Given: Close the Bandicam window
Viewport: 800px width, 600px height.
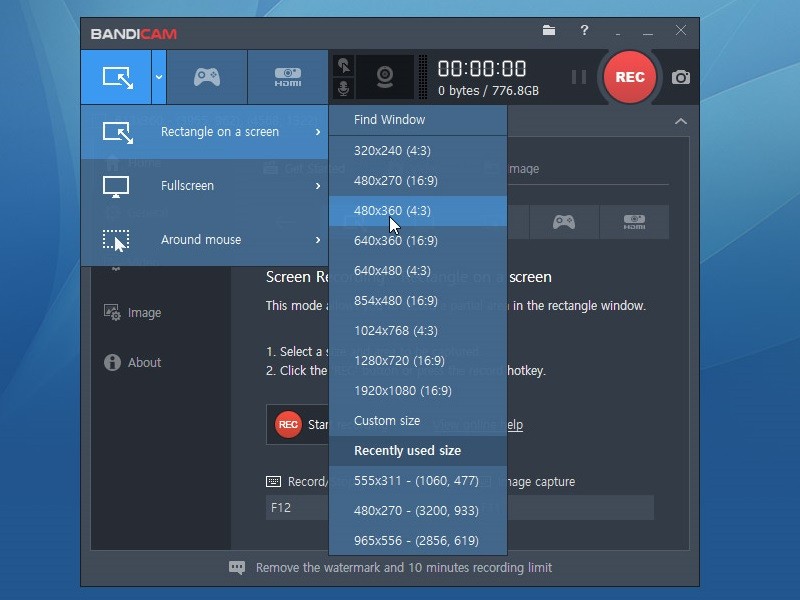Looking at the screenshot, I should point(681,30).
